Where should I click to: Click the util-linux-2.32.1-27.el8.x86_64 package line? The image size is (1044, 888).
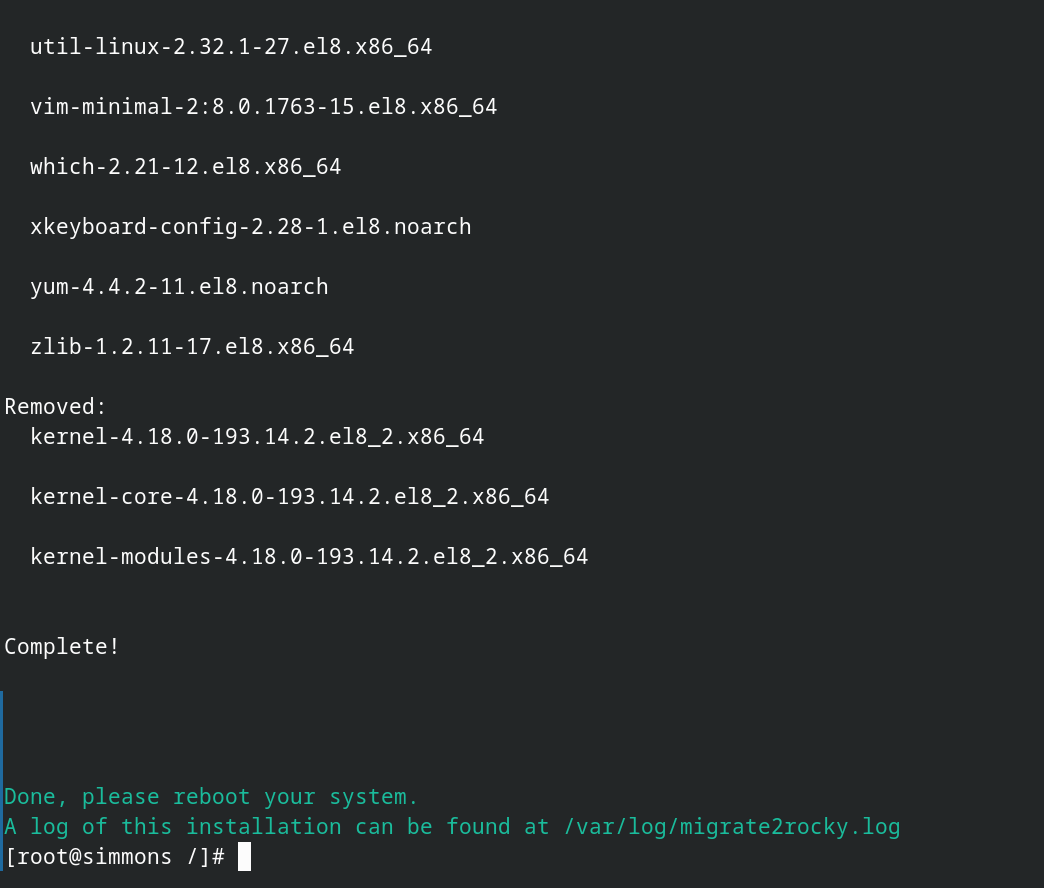231,47
